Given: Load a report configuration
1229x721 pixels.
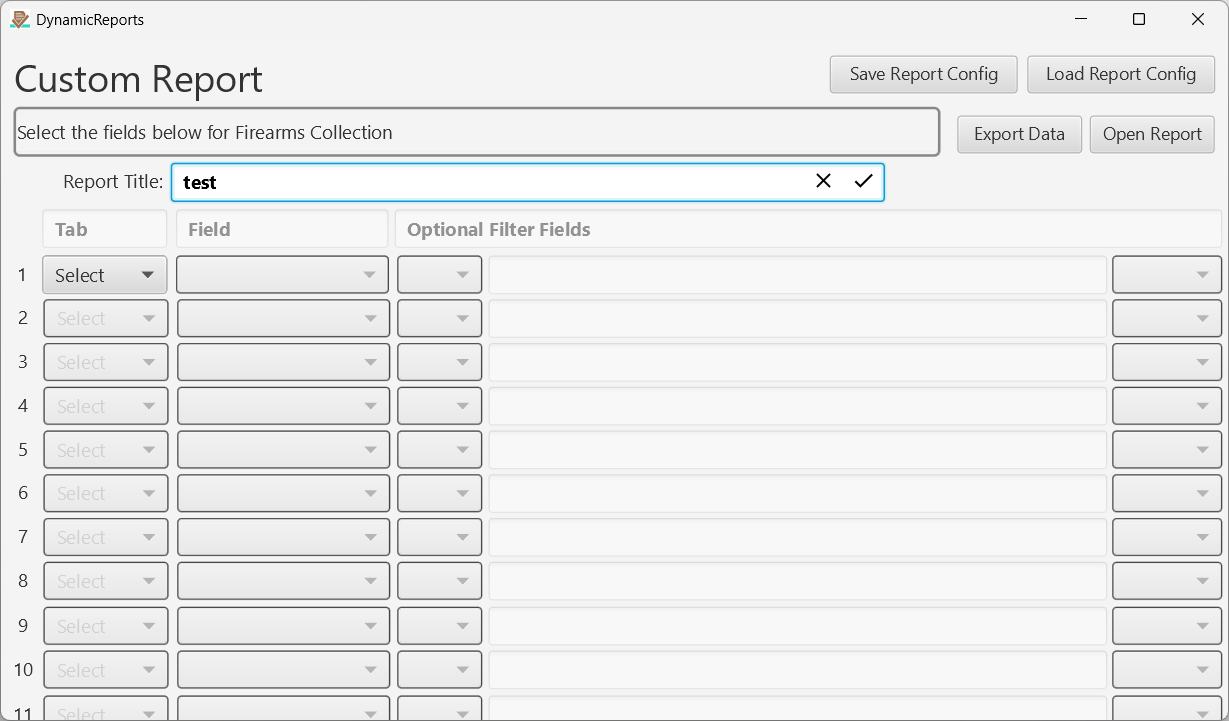Looking at the screenshot, I should tap(1121, 74).
